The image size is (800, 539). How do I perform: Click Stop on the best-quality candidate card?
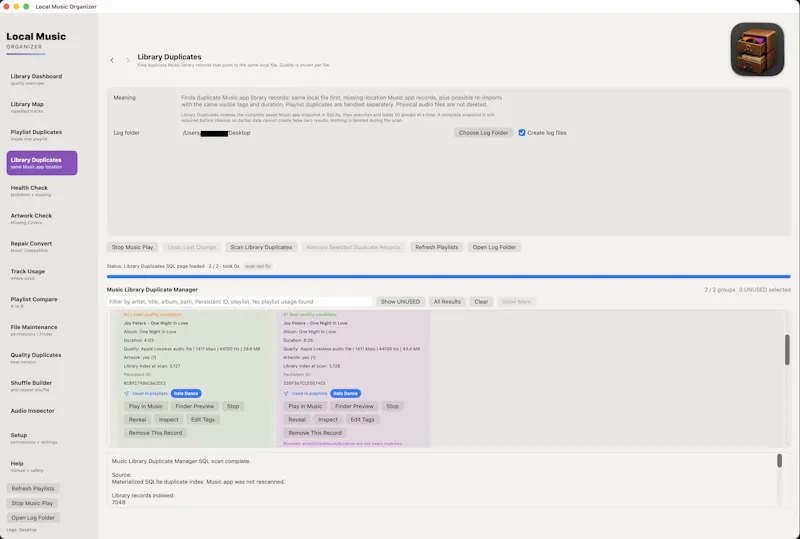point(392,406)
